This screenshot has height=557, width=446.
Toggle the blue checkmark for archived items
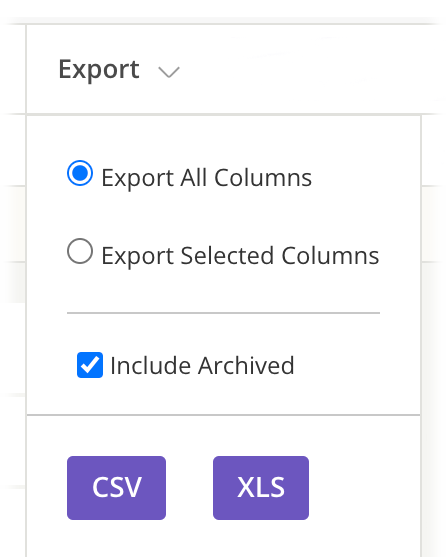90,365
